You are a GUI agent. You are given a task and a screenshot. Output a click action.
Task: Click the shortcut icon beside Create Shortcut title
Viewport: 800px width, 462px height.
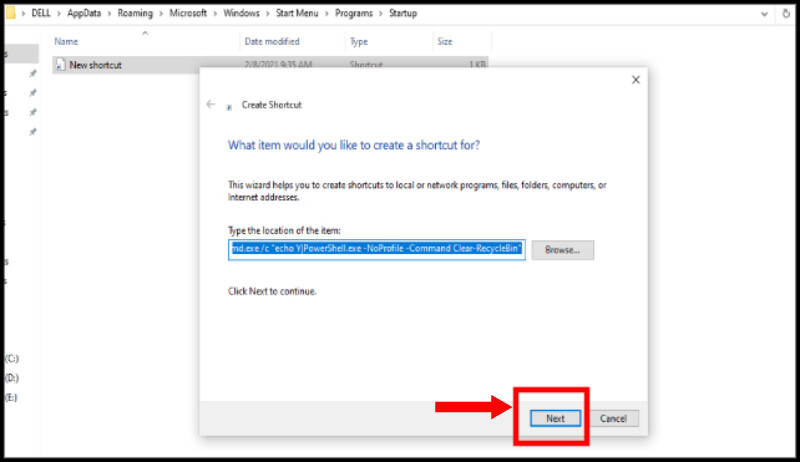pyautogui.click(x=229, y=107)
